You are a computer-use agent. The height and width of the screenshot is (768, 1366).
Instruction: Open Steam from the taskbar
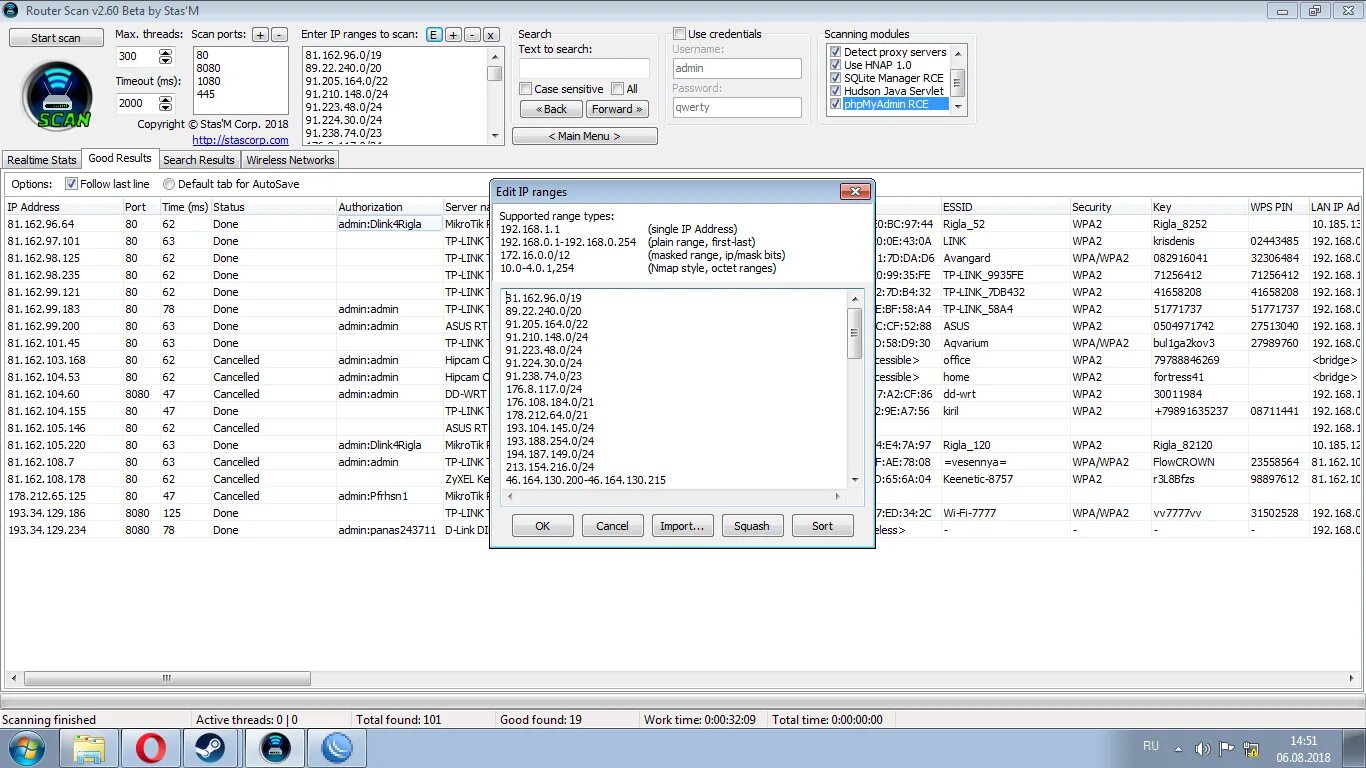pyautogui.click(x=210, y=748)
